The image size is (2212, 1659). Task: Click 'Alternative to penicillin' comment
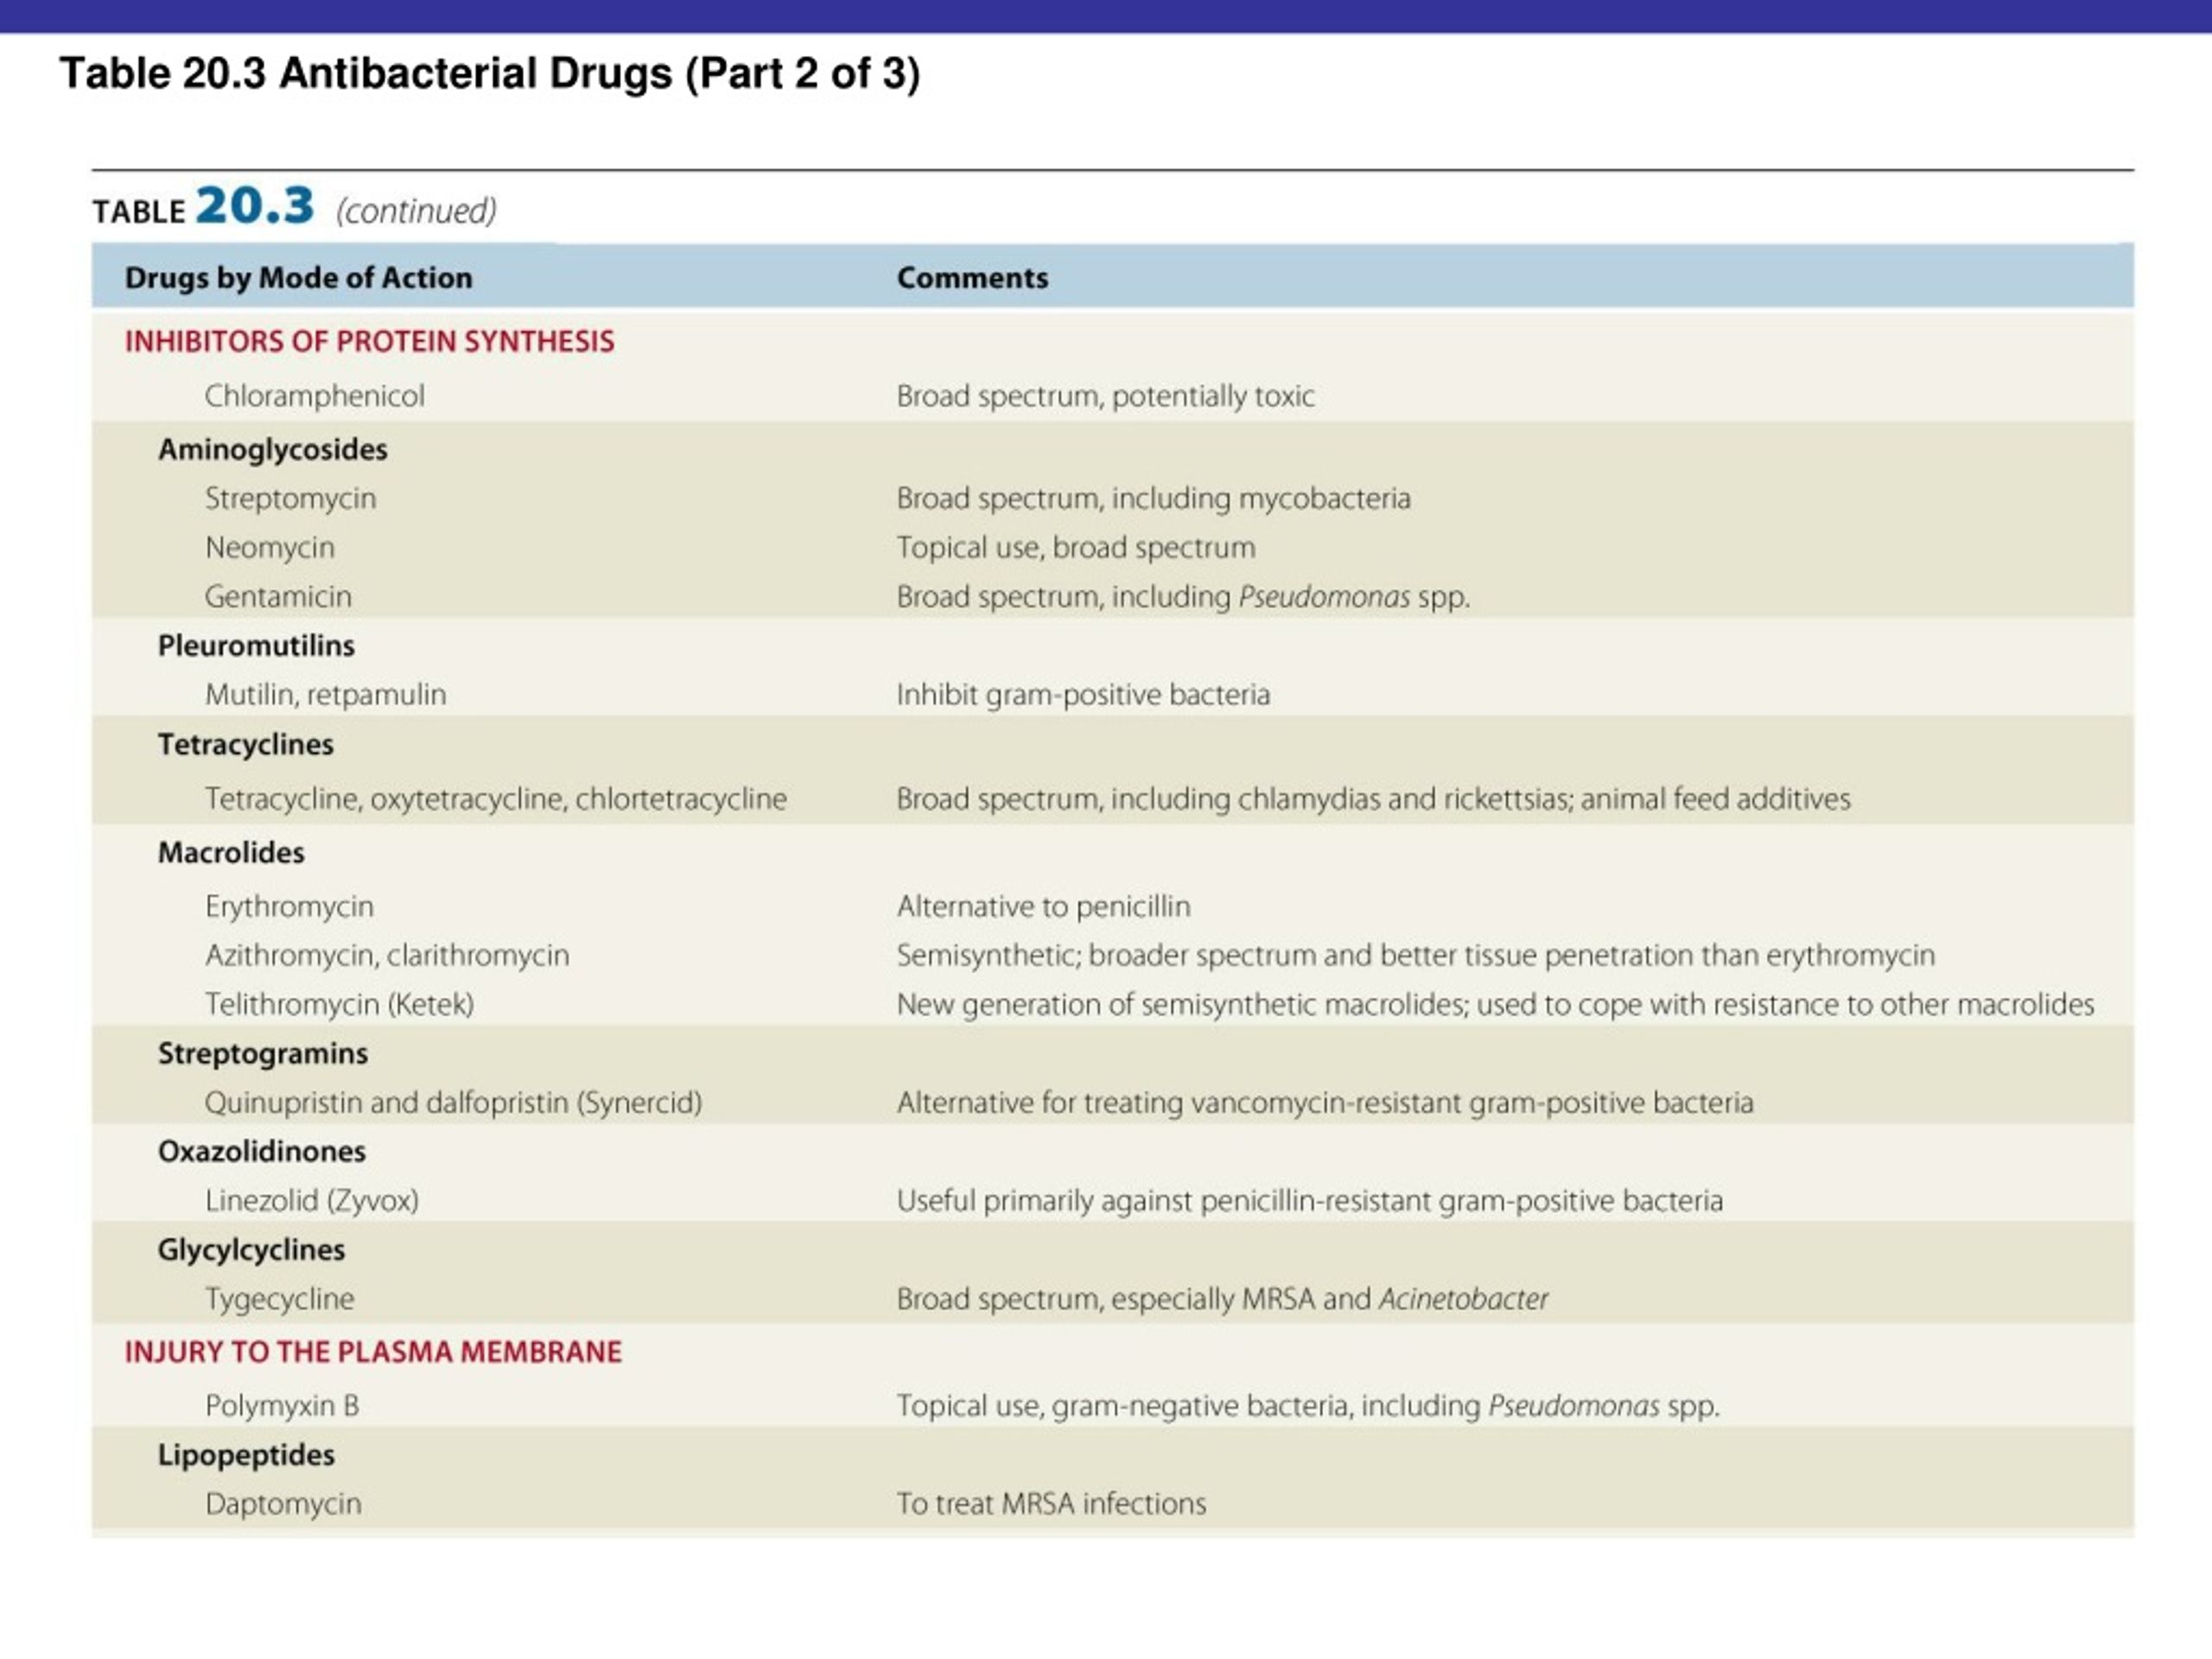(x=1043, y=907)
